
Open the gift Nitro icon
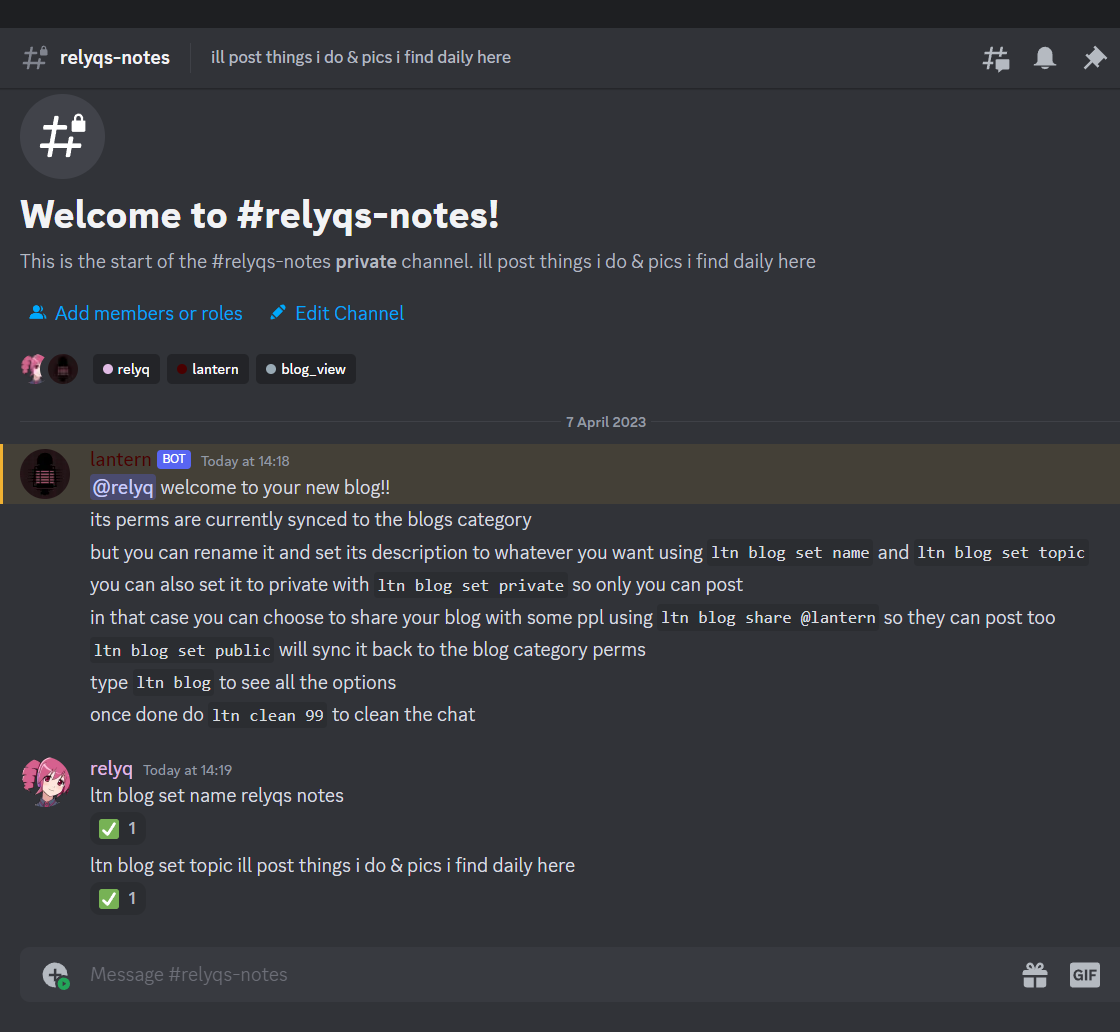tap(1034, 974)
